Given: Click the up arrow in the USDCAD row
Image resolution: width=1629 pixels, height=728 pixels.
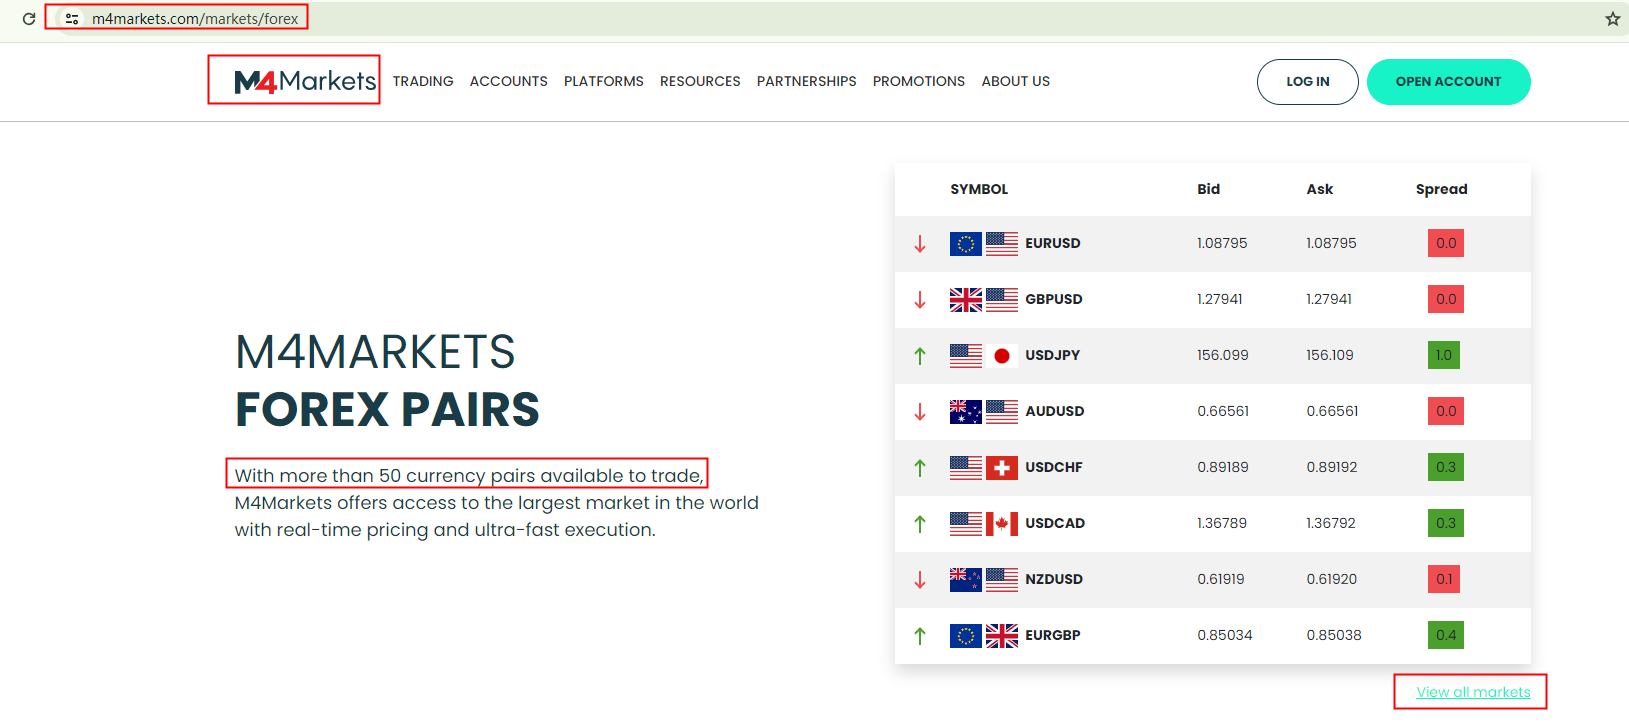Looking at the screenshot, I should point(920,523).
